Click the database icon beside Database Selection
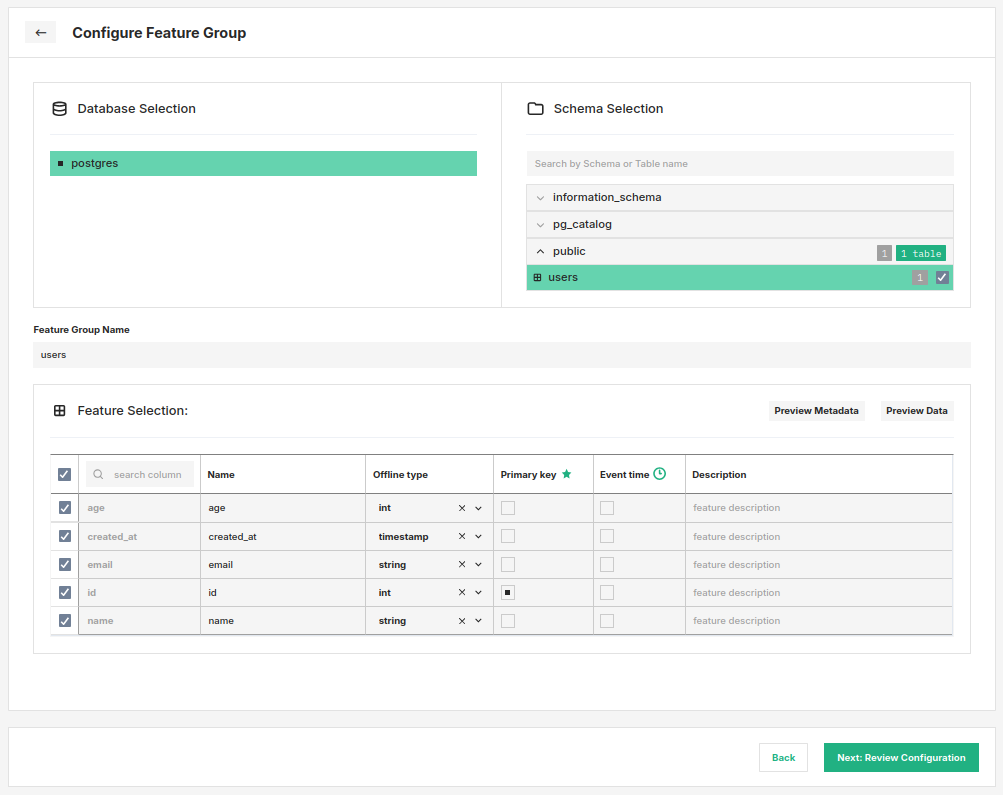The height and width of the screenshot is (795, 1003). [x=60, y=108]
